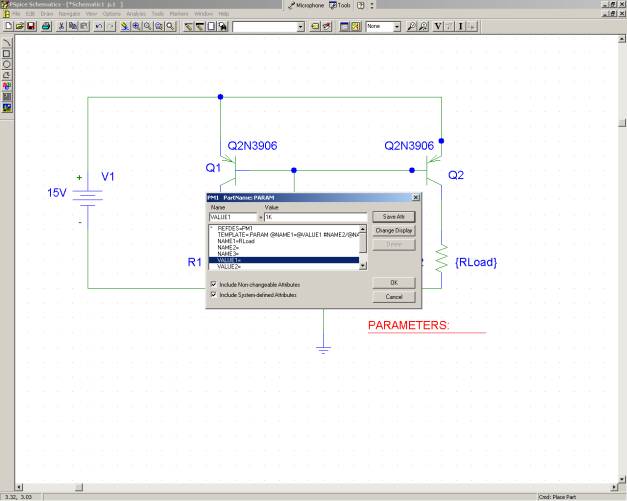Toggle Include Non-changeable Attributes checkbox
627x501 pixels.
(x=213, y=285)
